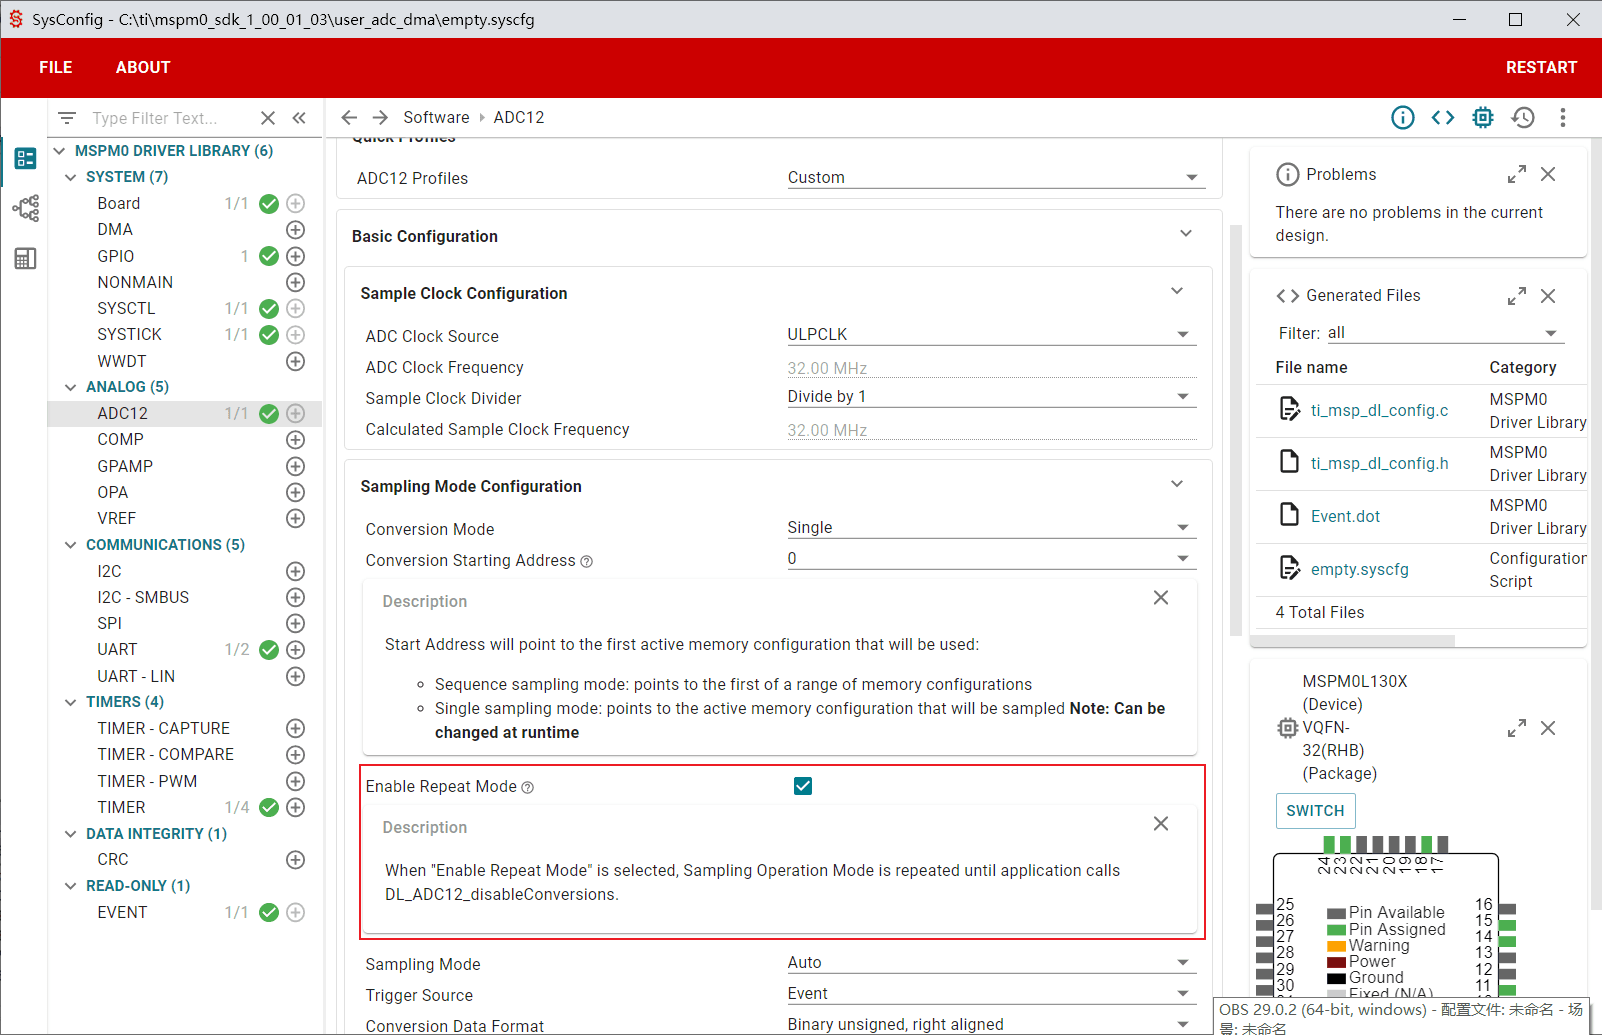Open the Trigger Source dropdown

(992, 993)
